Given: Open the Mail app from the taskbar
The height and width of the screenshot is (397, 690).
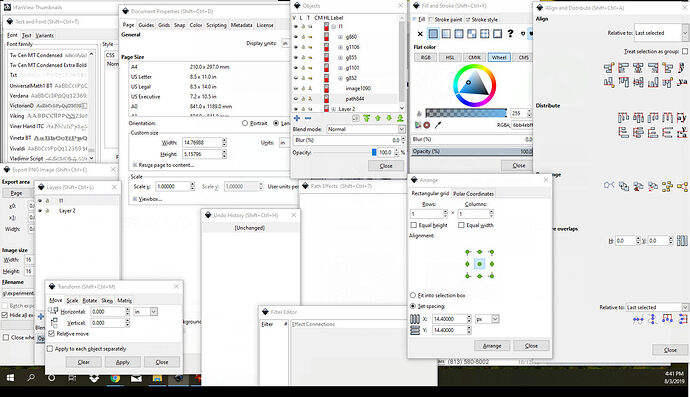Looking at the screenshot, I should [136, 378].
